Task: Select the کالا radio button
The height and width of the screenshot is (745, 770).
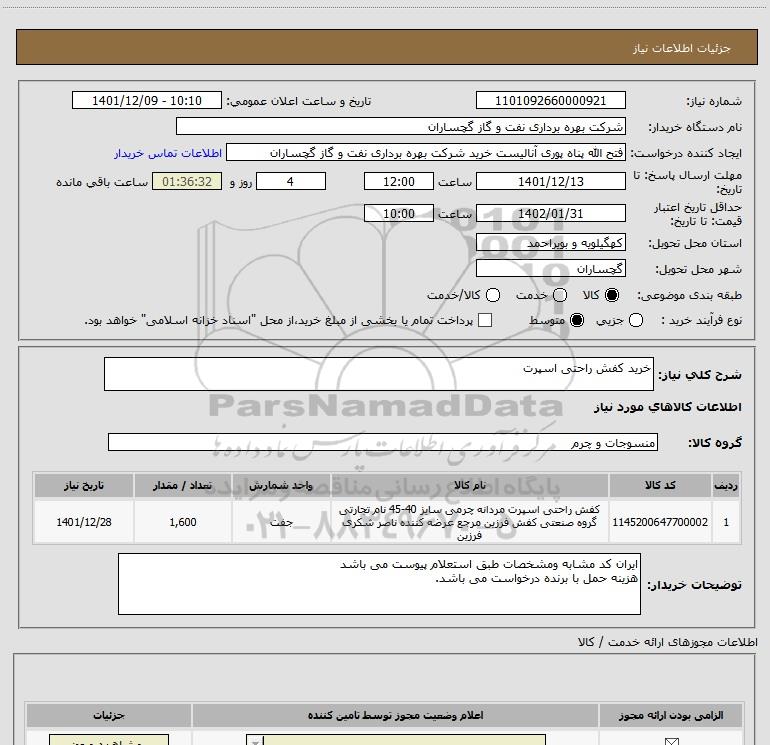Action: click(612, 295)
